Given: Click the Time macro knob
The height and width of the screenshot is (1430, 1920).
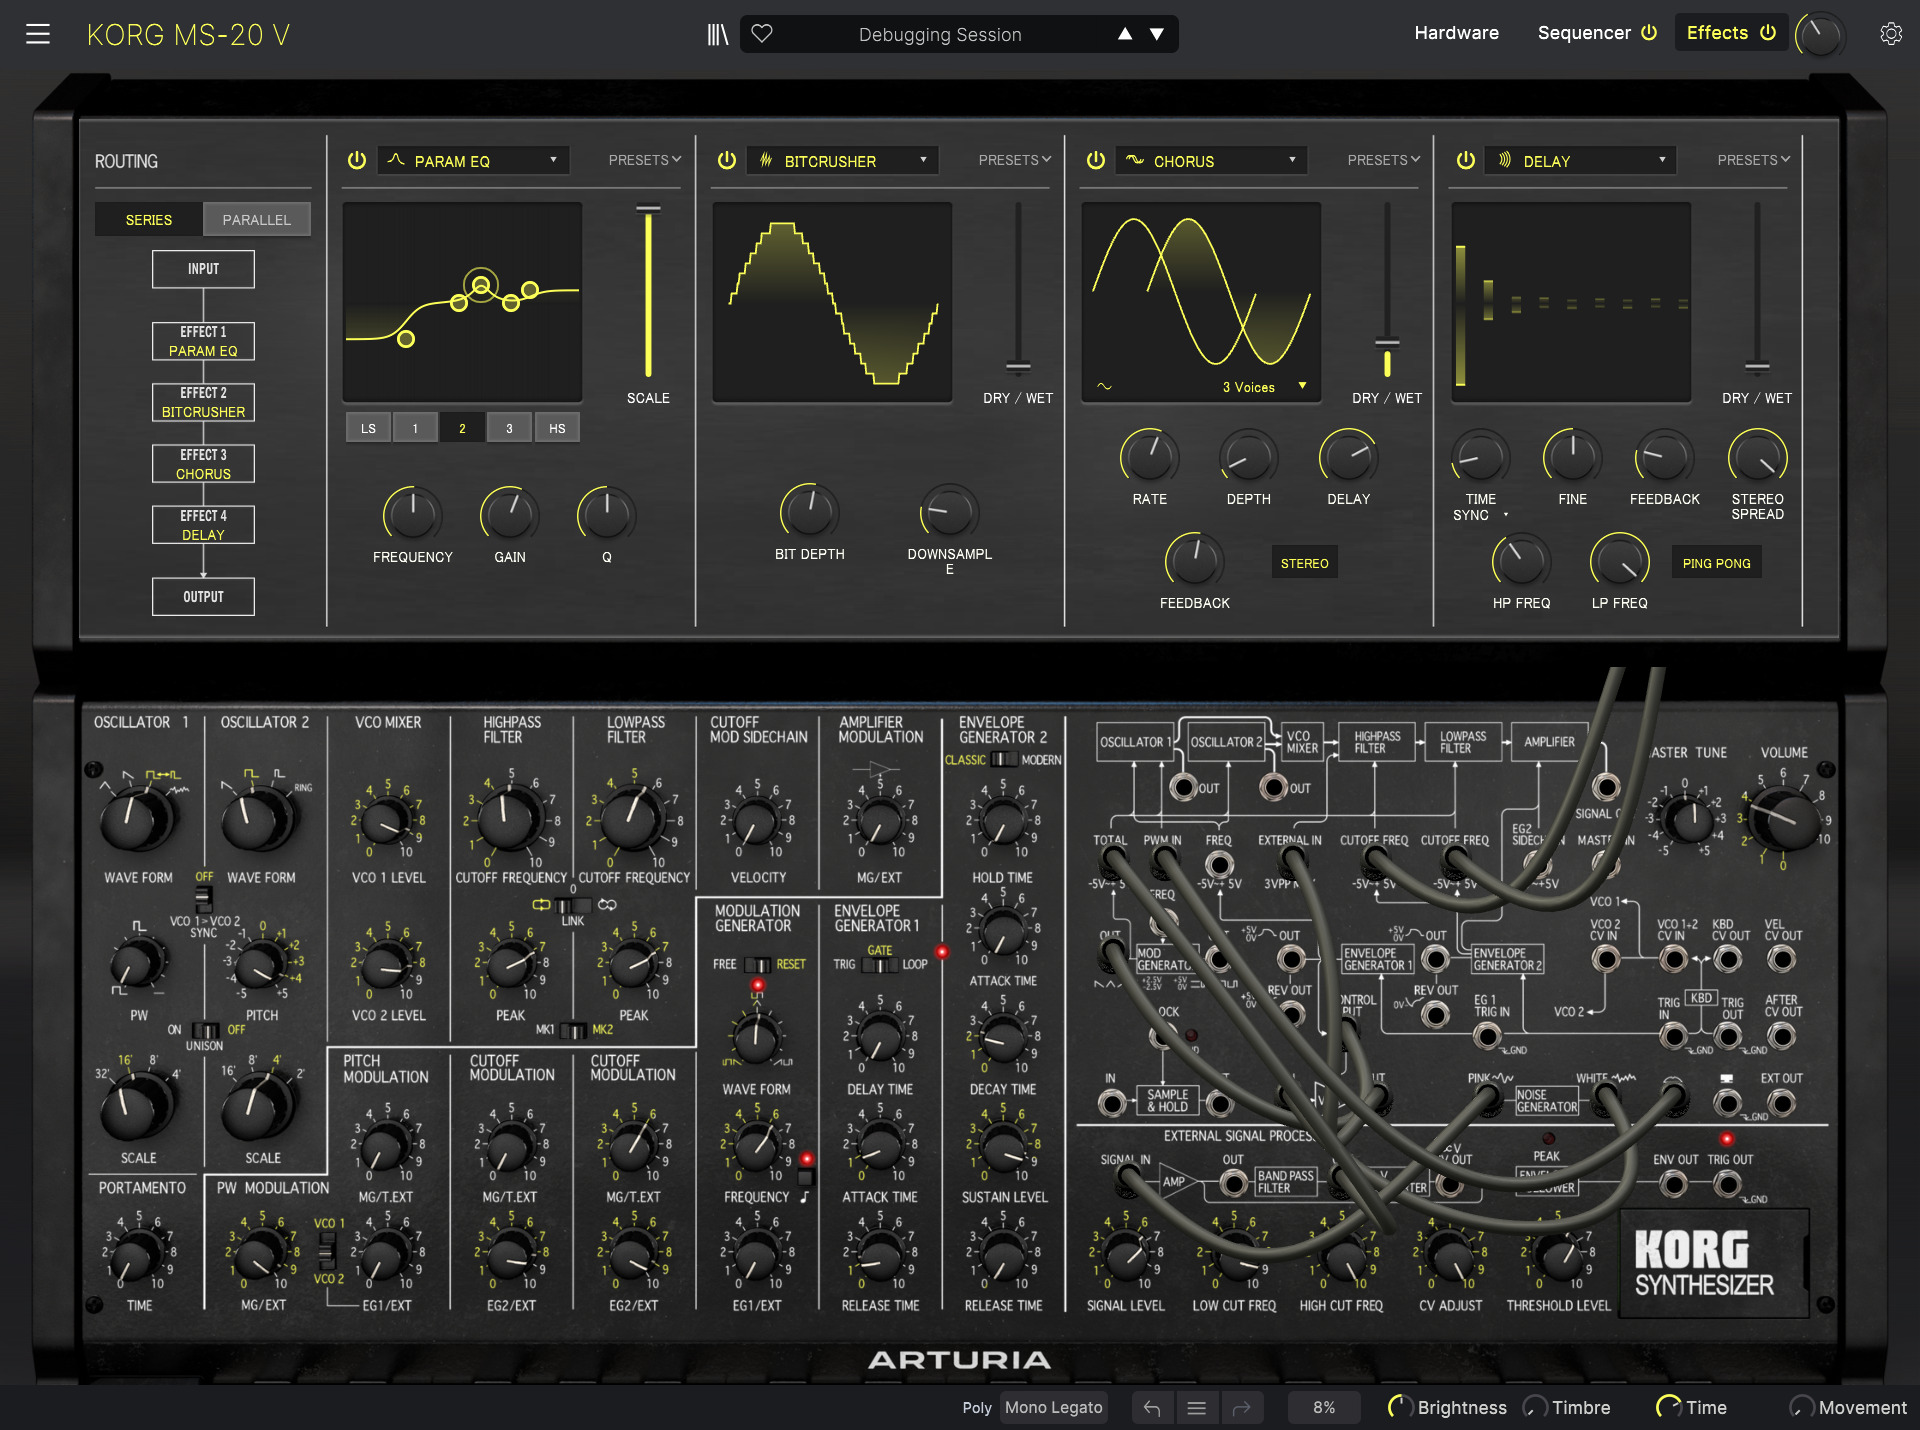Looking at the screenshot, I should [1668, 1407].
